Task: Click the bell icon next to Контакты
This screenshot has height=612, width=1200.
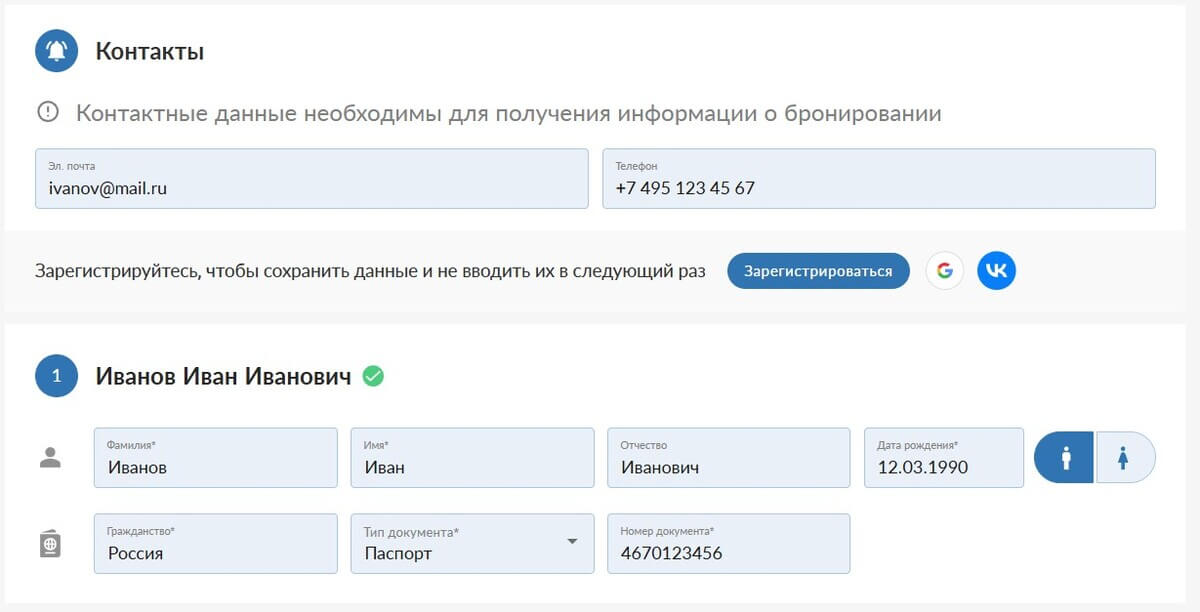Action: click(57, 51)
